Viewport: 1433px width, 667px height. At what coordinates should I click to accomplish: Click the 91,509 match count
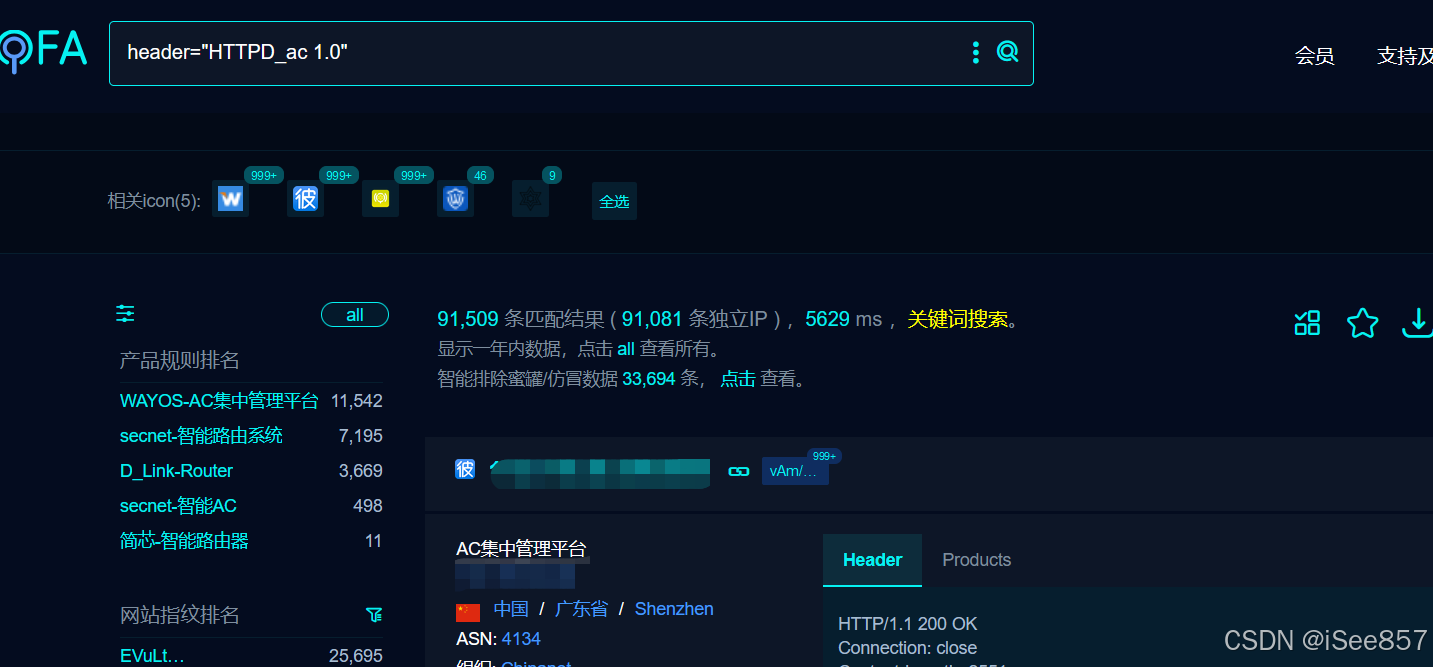[467, 319]
